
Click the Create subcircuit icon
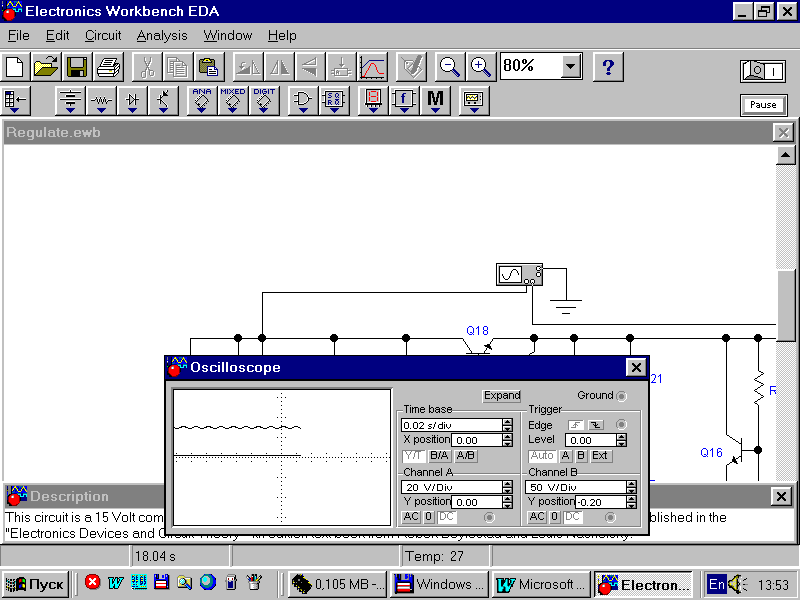(341, 67)
